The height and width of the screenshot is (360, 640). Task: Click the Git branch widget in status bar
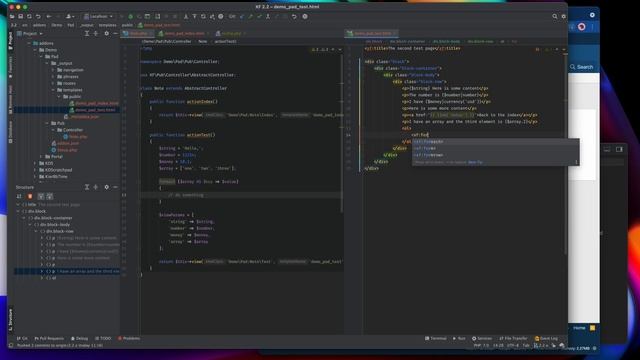[x=541, y=345]
